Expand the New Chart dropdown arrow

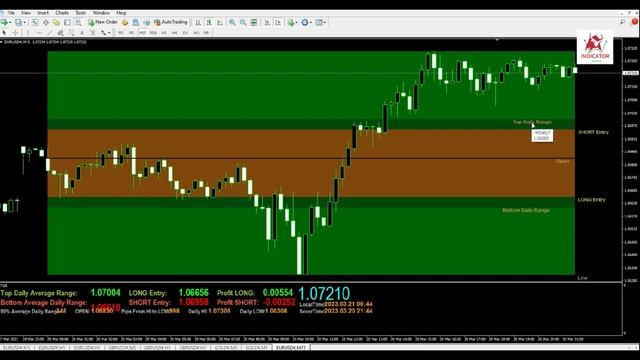tap(10, 22)
